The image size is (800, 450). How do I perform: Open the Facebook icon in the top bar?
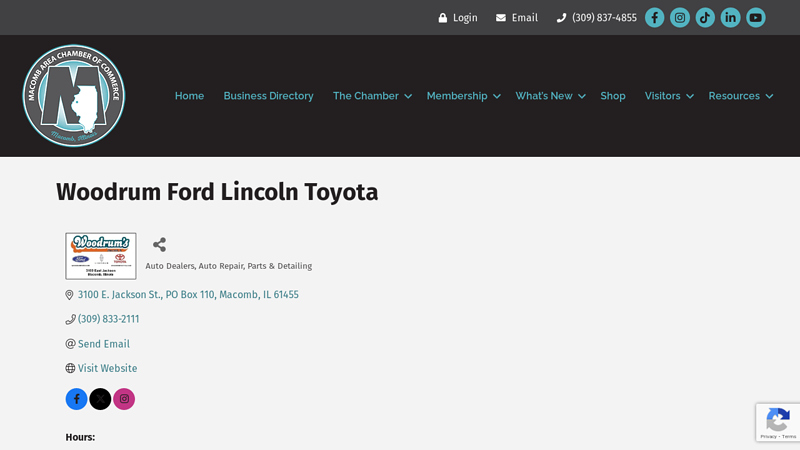pos(654,17)
